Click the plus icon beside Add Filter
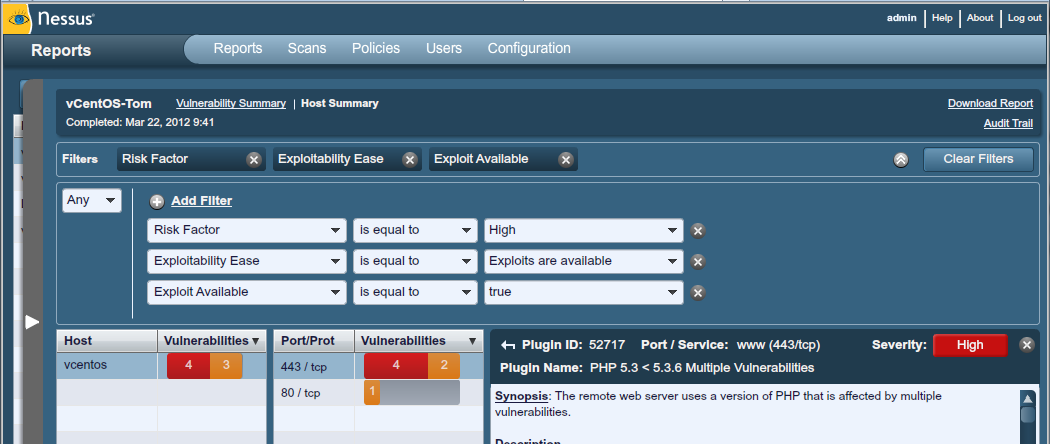 [x=157, y=202]
